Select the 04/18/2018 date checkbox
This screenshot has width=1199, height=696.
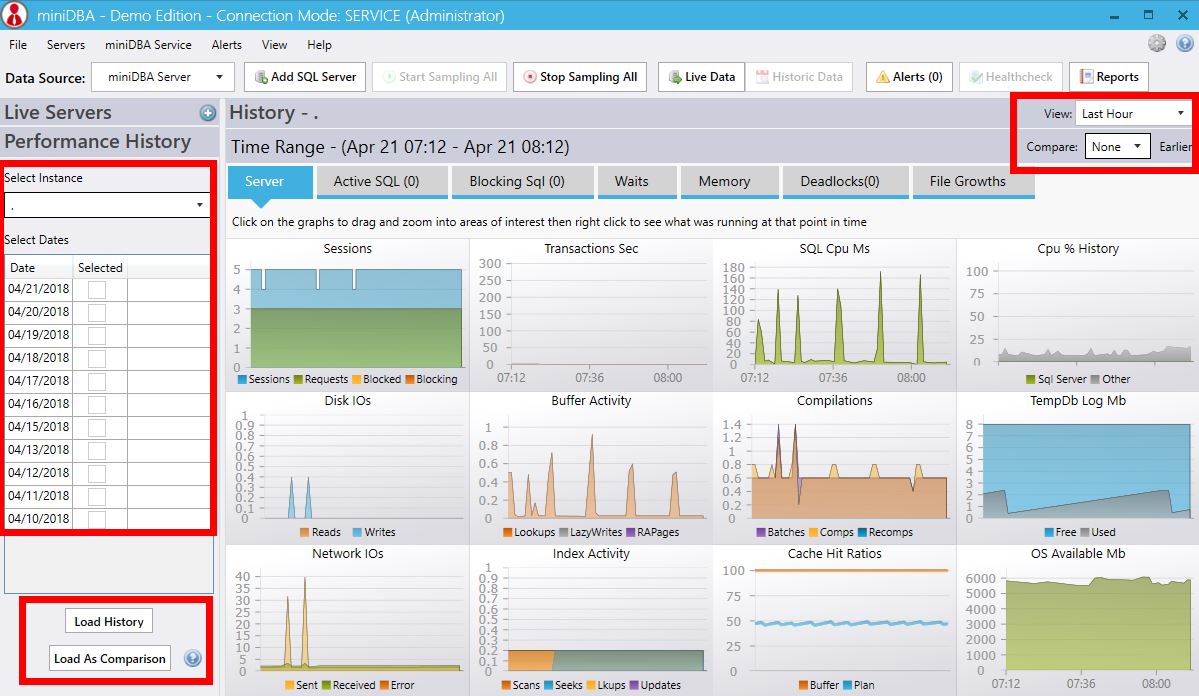97,359
